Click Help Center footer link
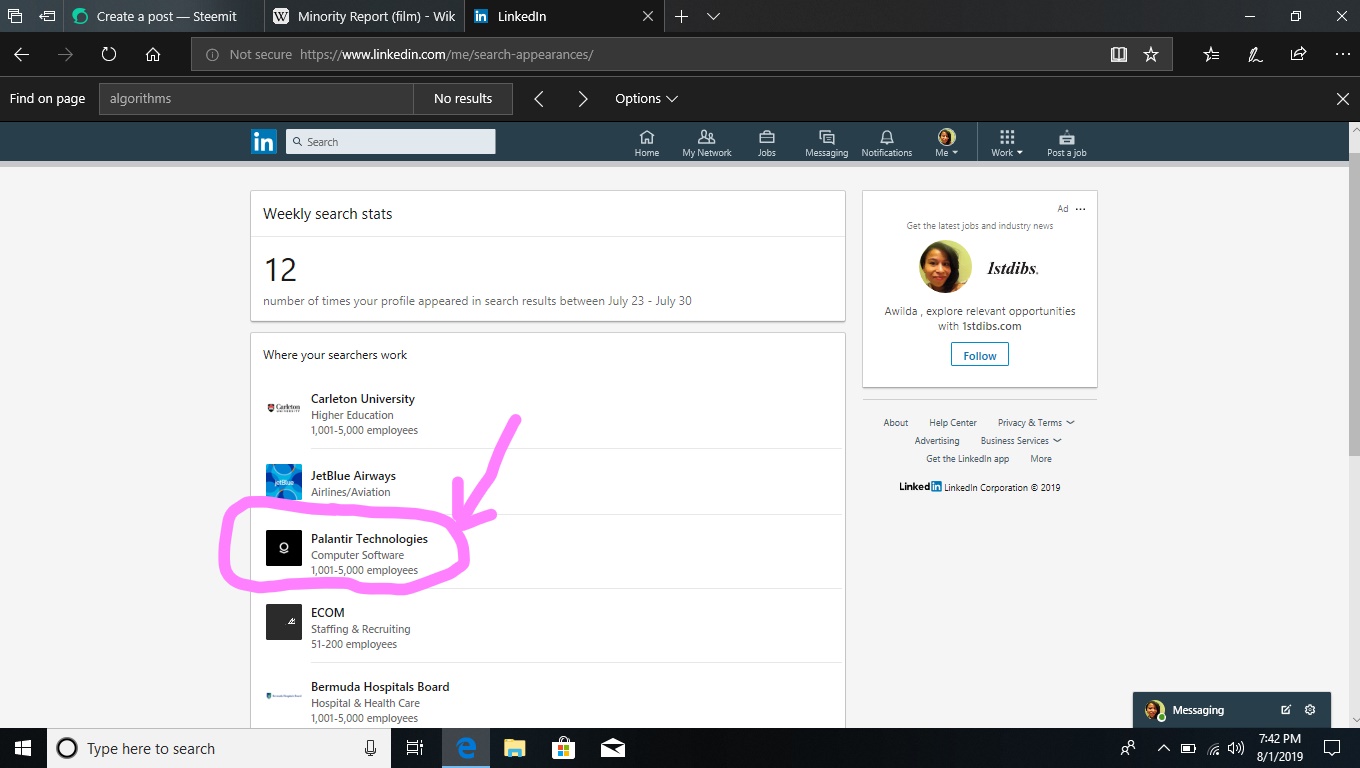 click(953, 423)
